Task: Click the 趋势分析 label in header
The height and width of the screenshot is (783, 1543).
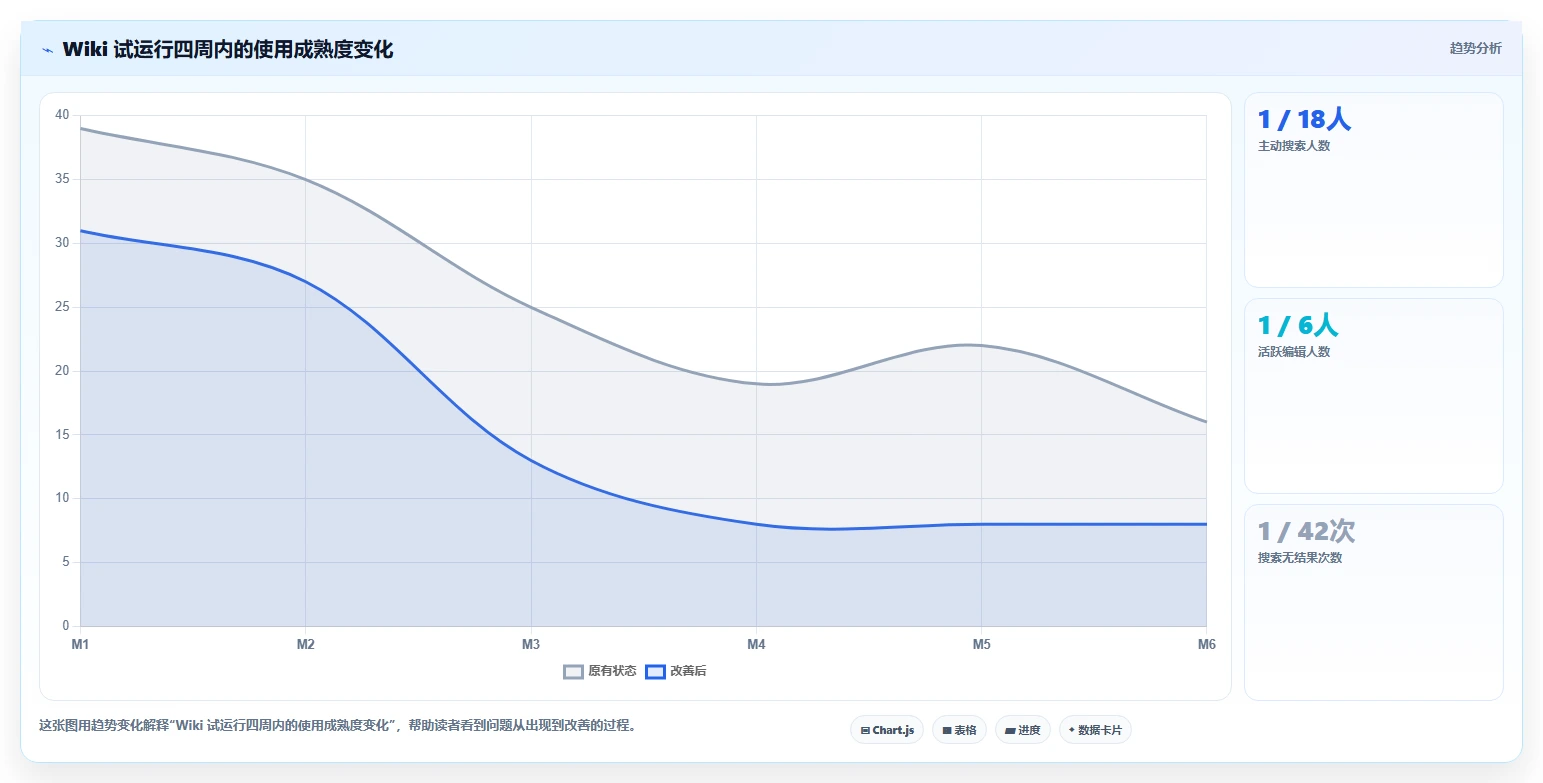Action: pos(1475,48)
